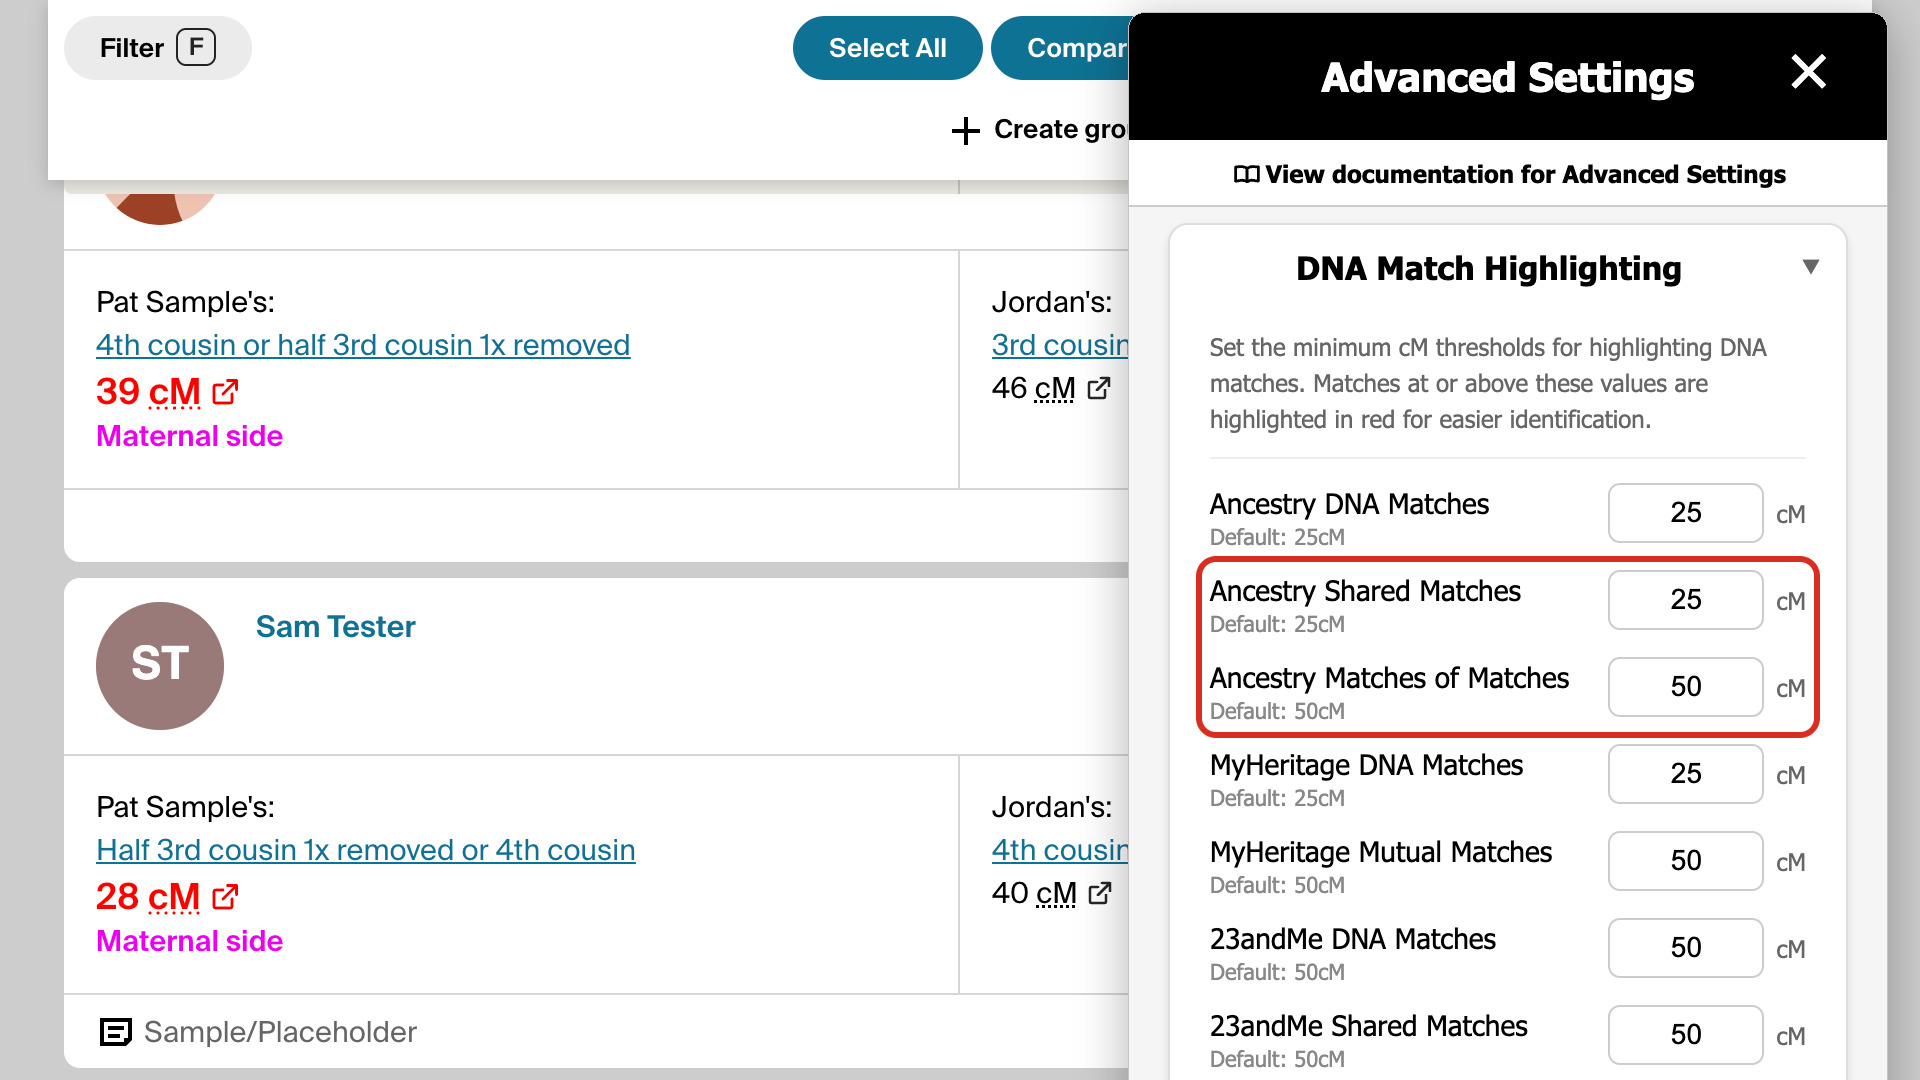Image resolution: width=1920 pixels, height=1080 pixels.
Task: Open Half 3rd cousin 1x removed or 4th cousin link
Action: [x=366, y=850]
